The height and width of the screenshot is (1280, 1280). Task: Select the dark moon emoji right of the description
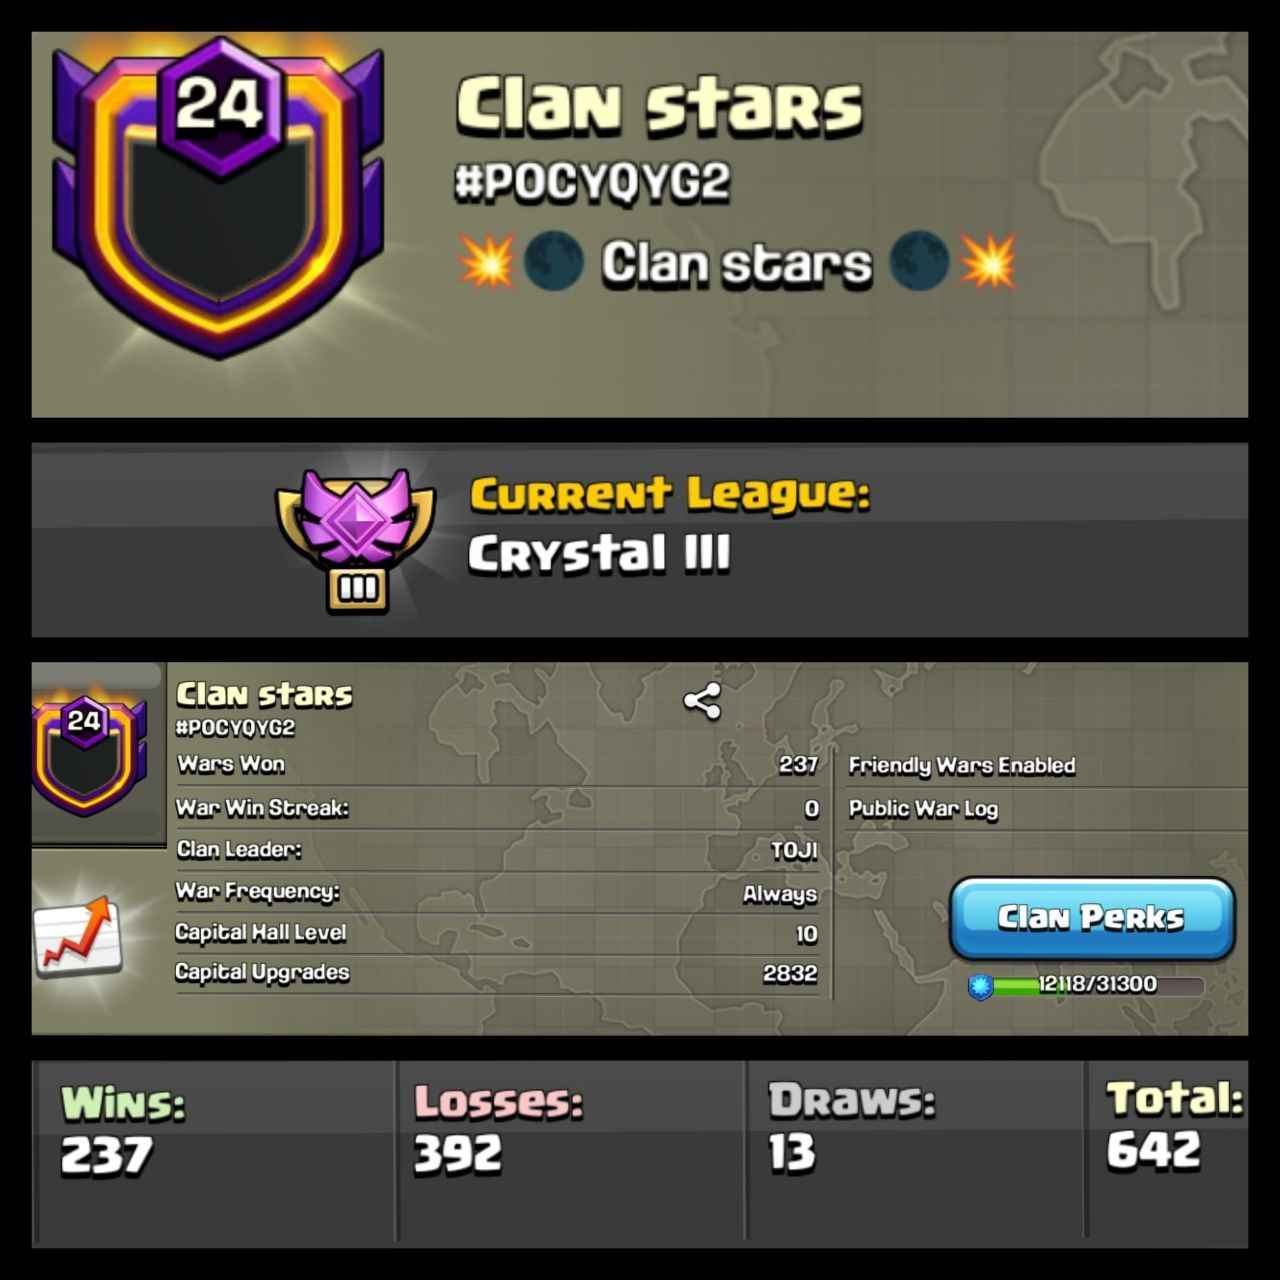pos(919,261)
